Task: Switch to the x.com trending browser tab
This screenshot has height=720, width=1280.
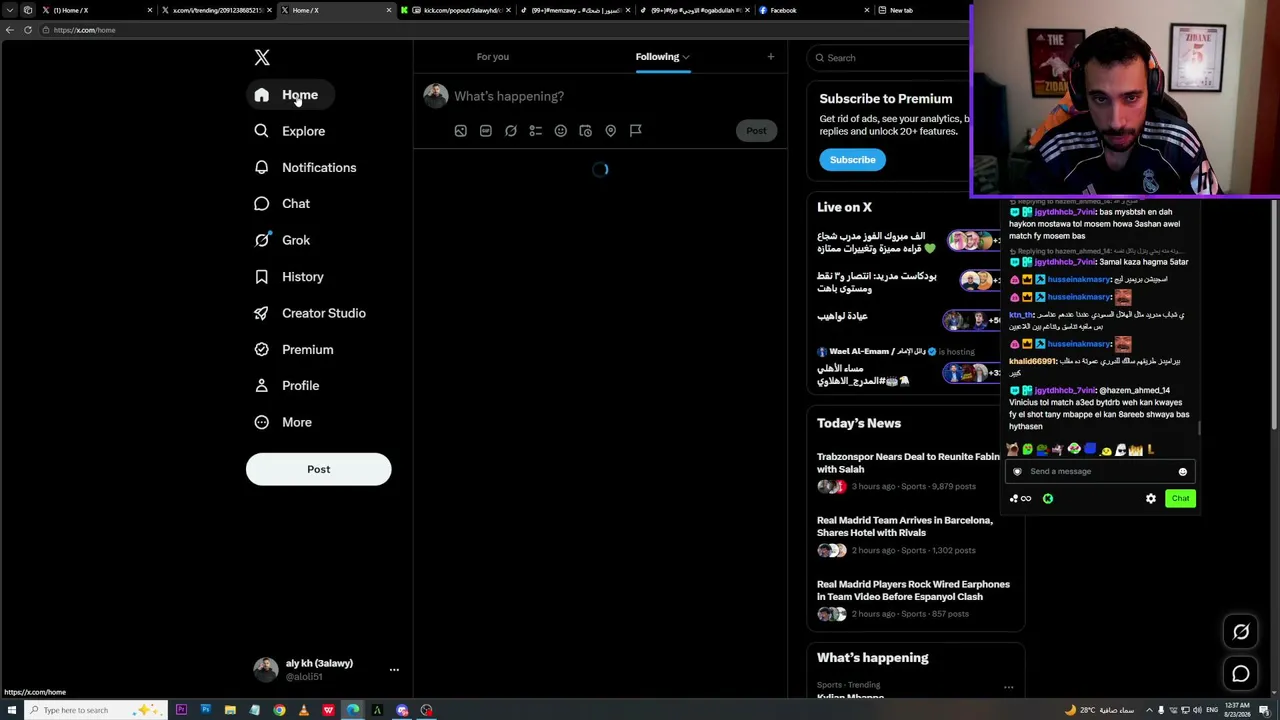Action: click(215, 10)
